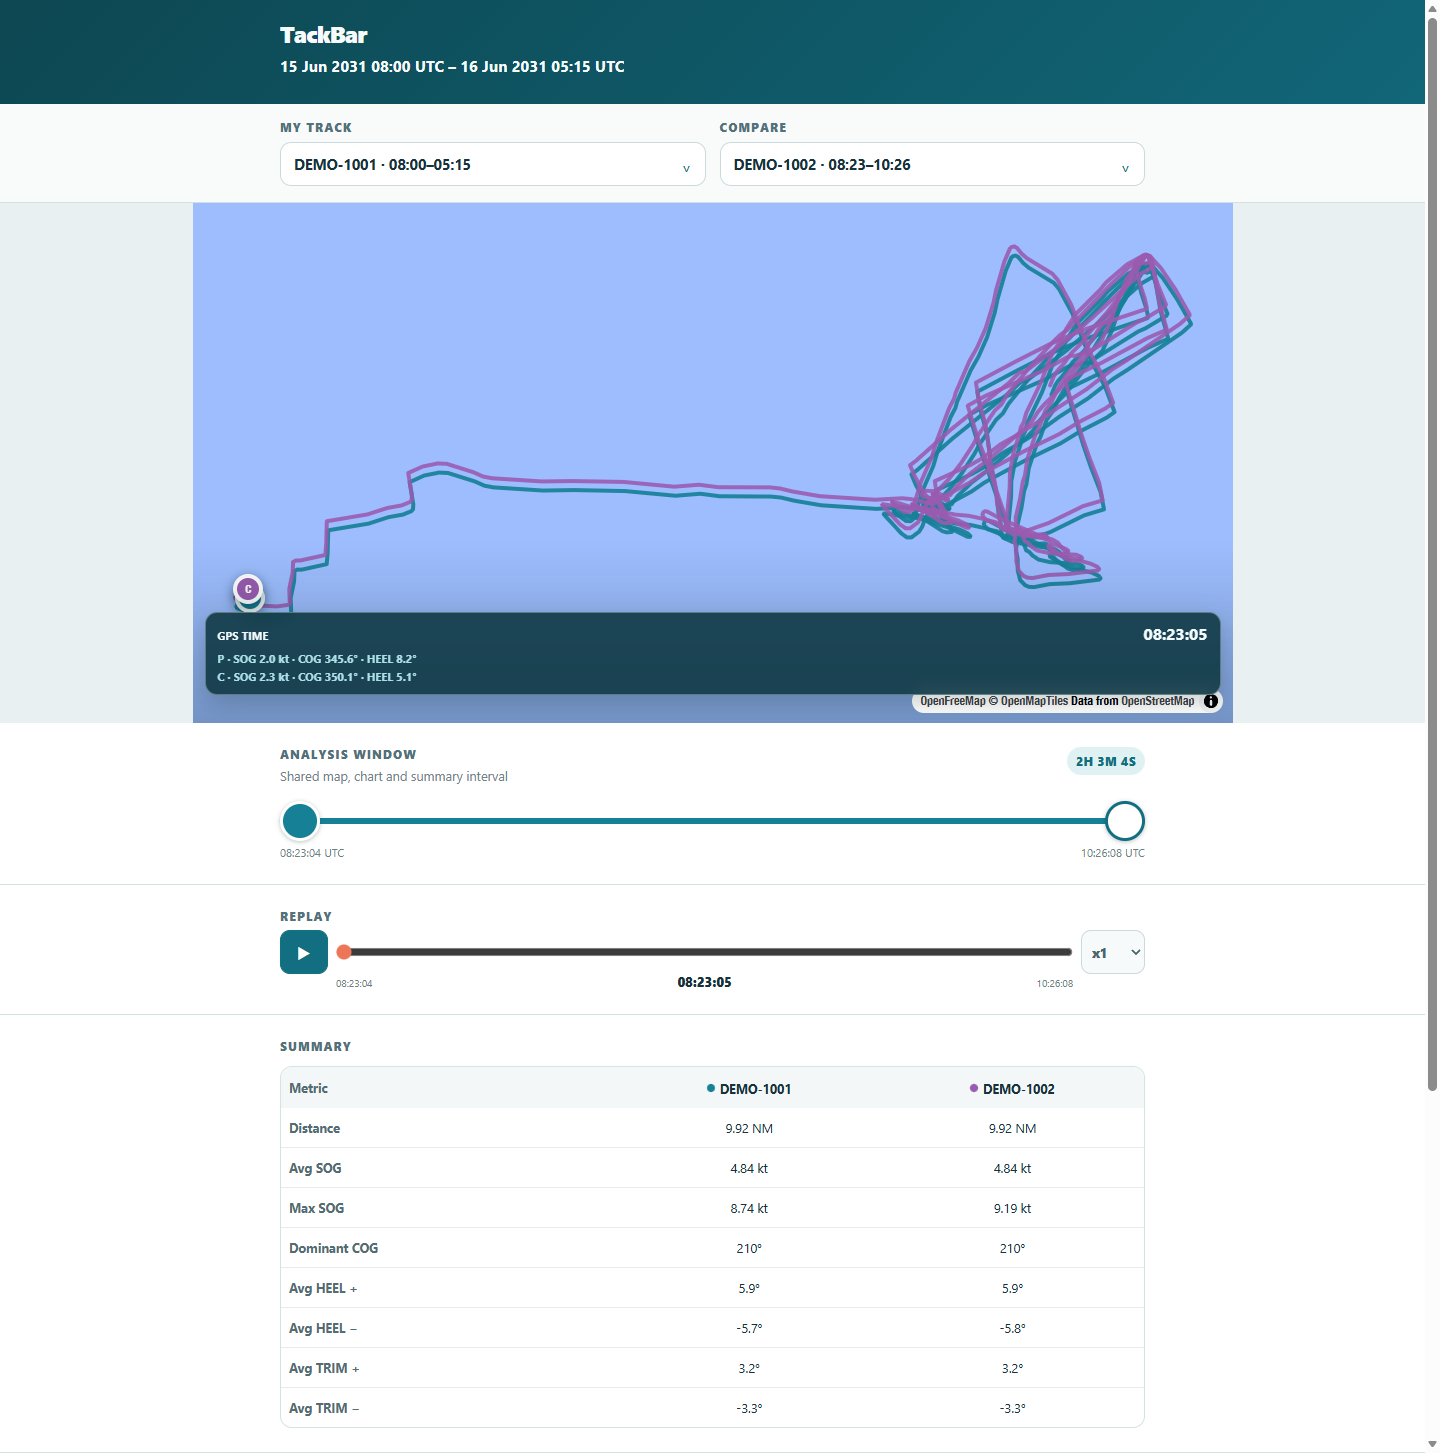1440x1453 pixels.
Task: Click the 8.74 kt Max SOG value
Action: point(749,1208)
